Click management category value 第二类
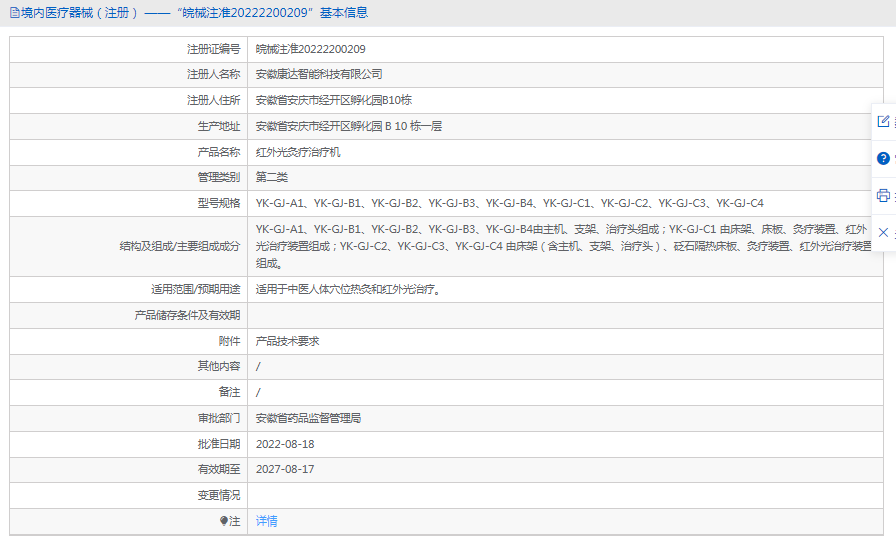The image size is (896, 543). click(x=271, y=177)
